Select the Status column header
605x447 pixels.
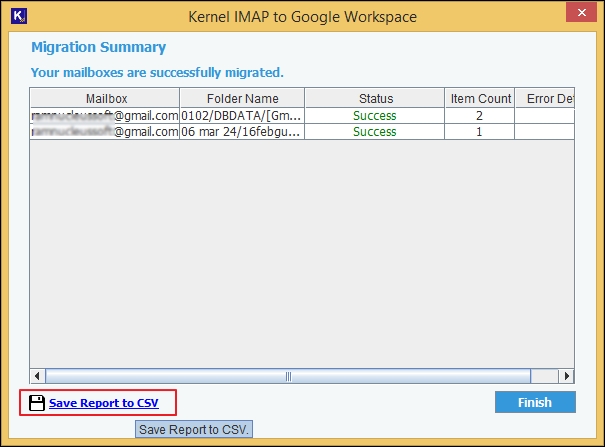[x=375, y=98]
